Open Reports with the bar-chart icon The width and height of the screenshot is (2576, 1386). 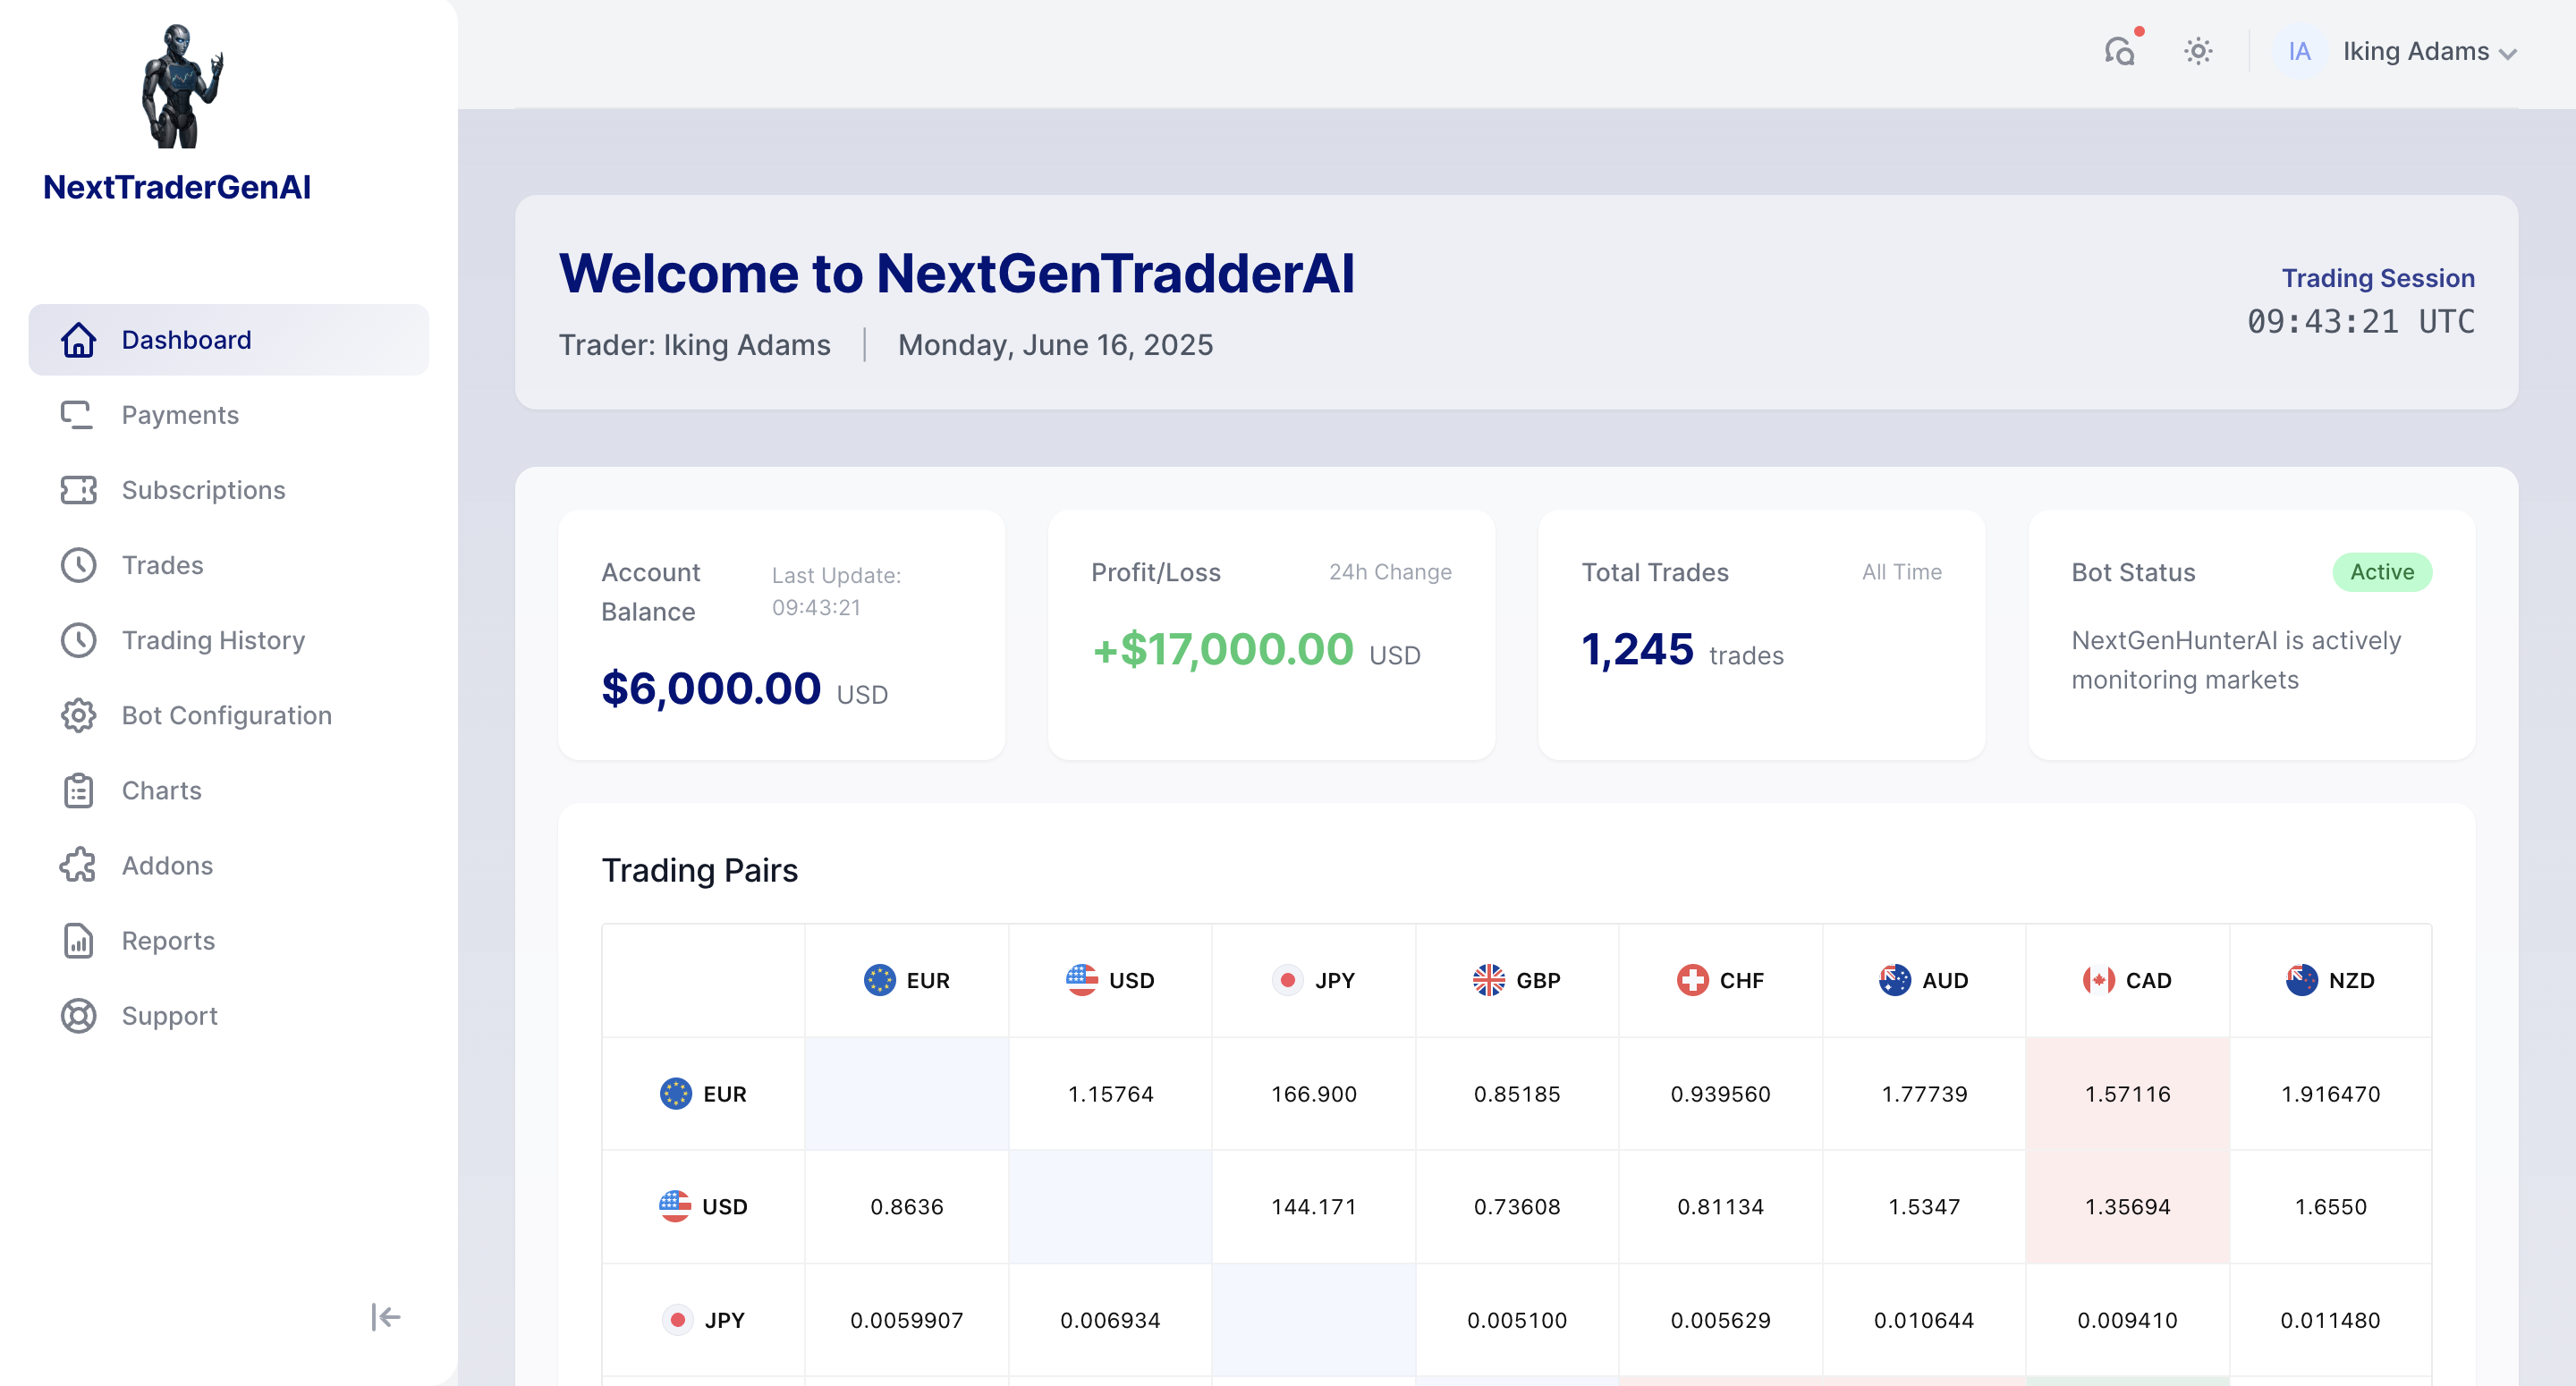(78, 940)
